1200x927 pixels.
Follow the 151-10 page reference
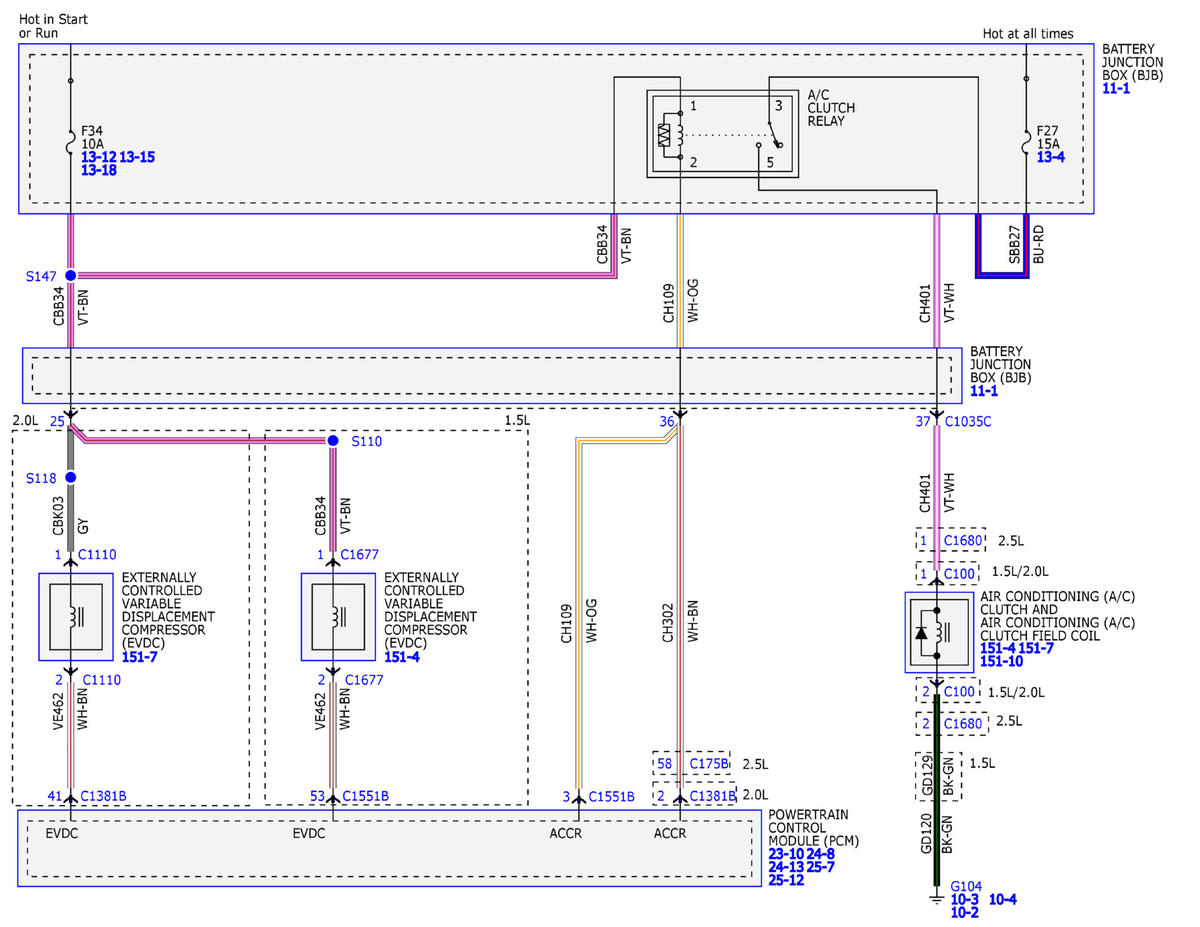coord(1001,662)
